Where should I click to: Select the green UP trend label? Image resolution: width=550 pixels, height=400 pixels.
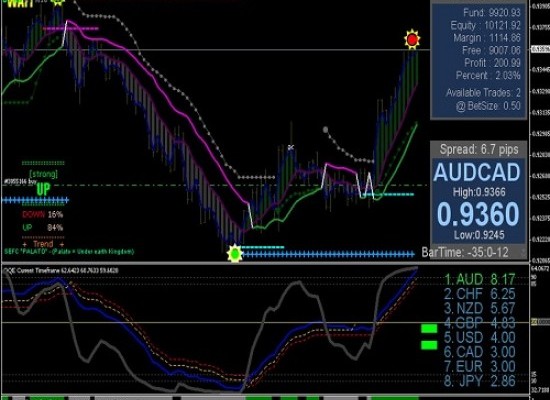pos(43,189)
